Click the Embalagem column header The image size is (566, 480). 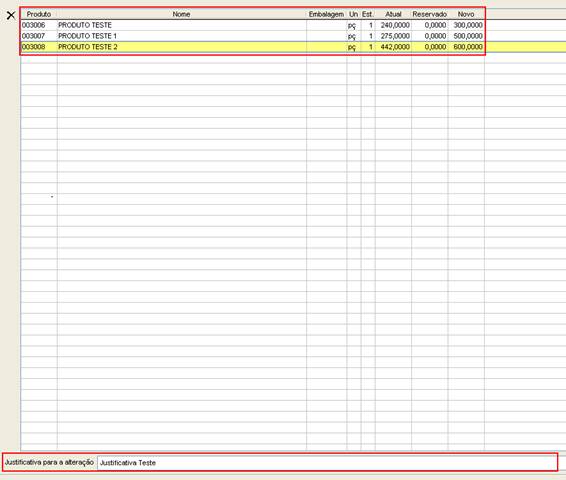(326, 14)
